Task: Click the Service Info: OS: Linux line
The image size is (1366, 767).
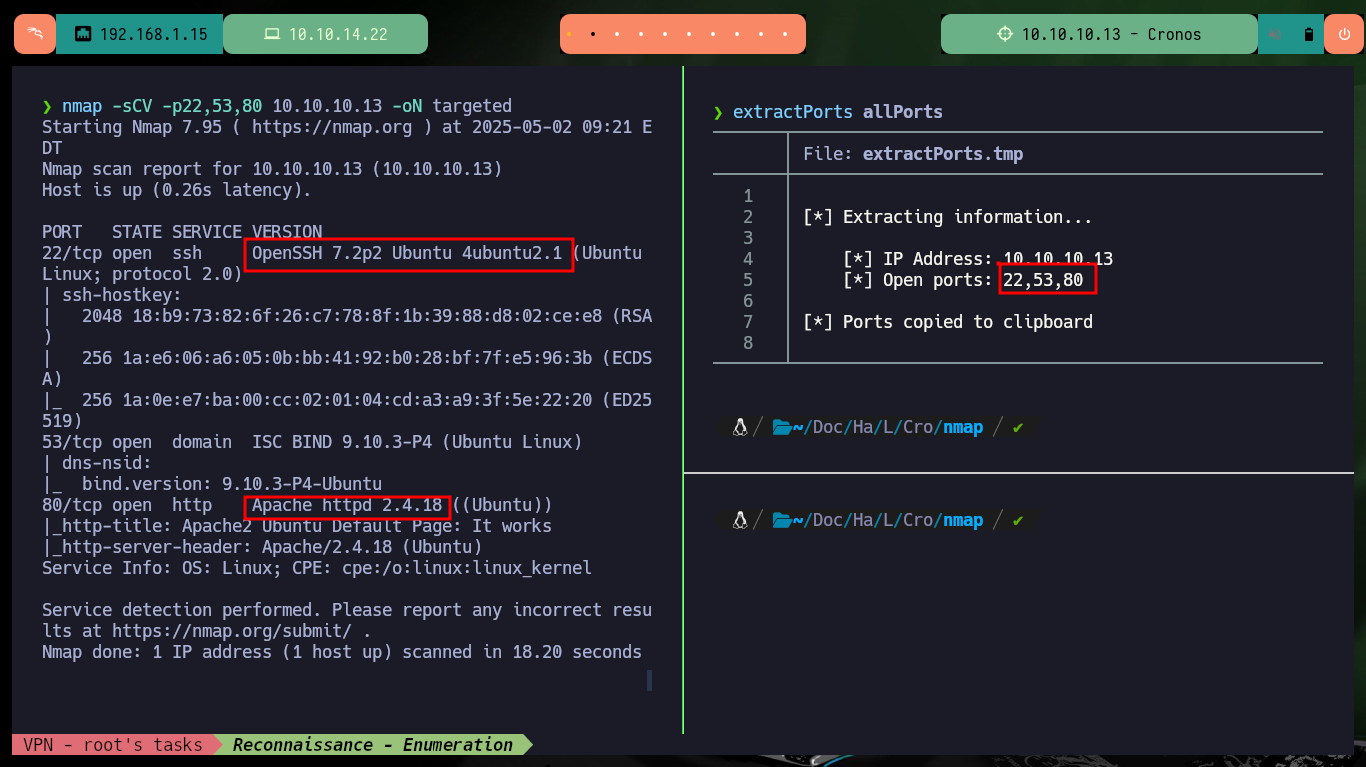Action: 317,568
